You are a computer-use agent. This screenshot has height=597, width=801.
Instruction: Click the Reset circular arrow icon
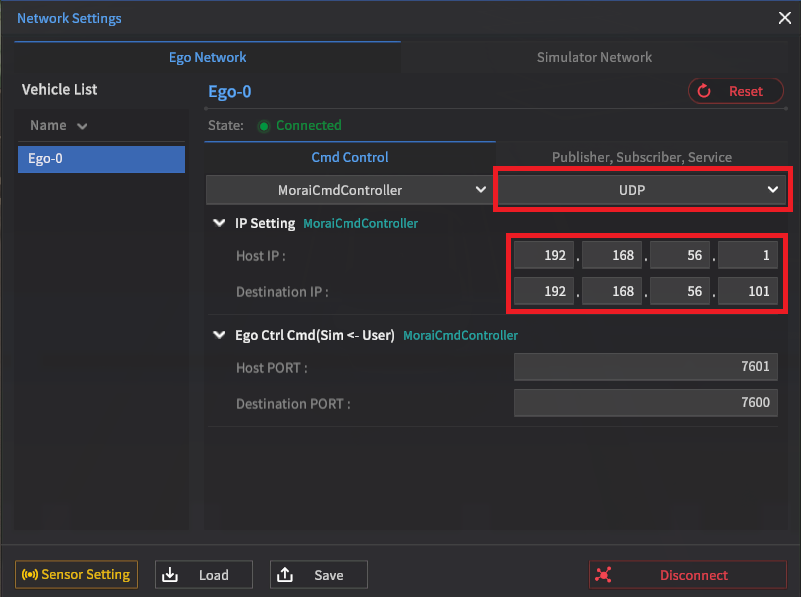point(704,91)
